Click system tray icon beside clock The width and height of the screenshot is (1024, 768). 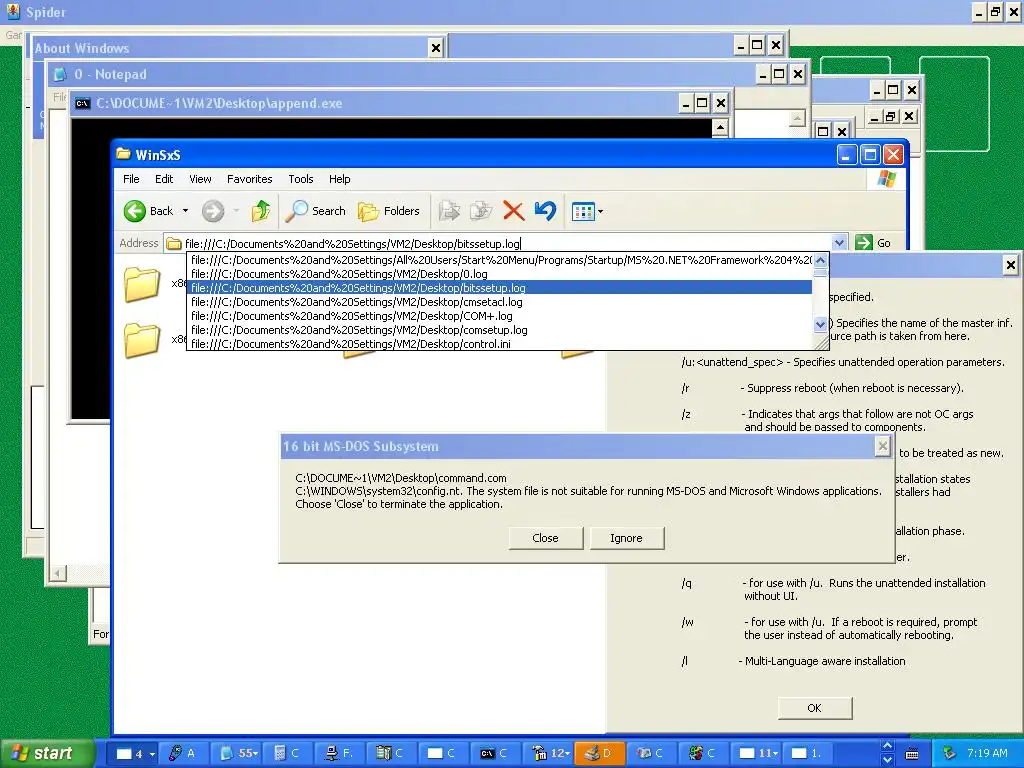(x=949, y=754)
